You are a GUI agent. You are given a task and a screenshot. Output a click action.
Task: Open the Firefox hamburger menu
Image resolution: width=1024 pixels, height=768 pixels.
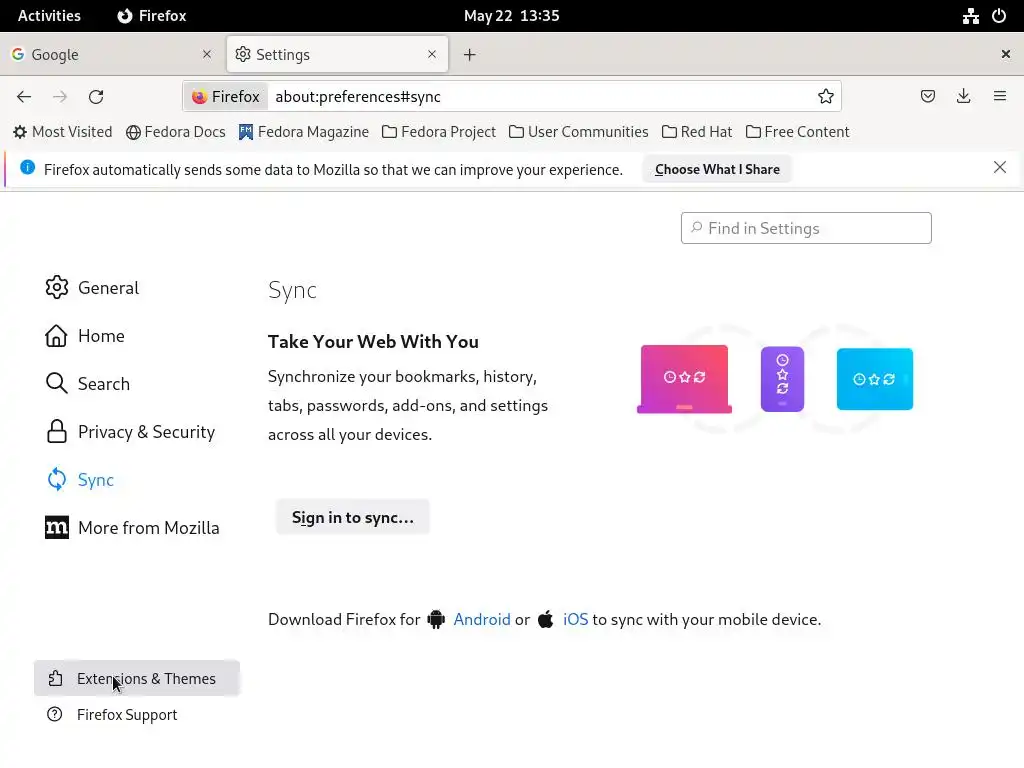coord(999,97)
